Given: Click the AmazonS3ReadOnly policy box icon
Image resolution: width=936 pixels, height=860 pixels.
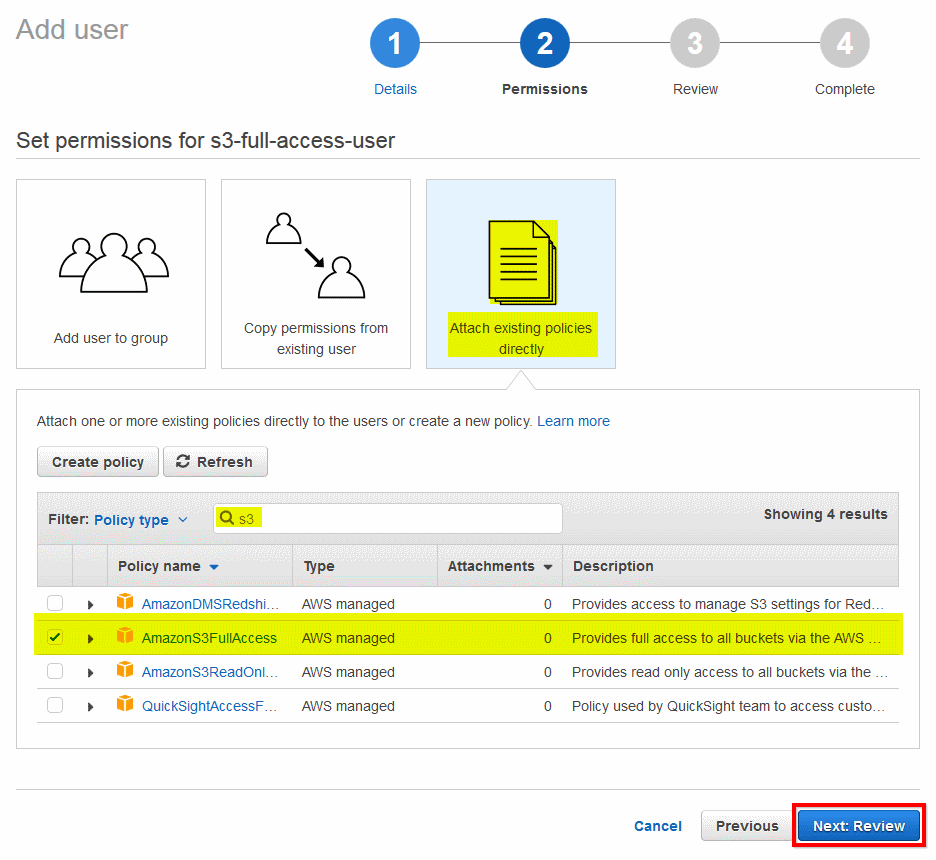Looking at the screenshot, I should click(125, 670).
